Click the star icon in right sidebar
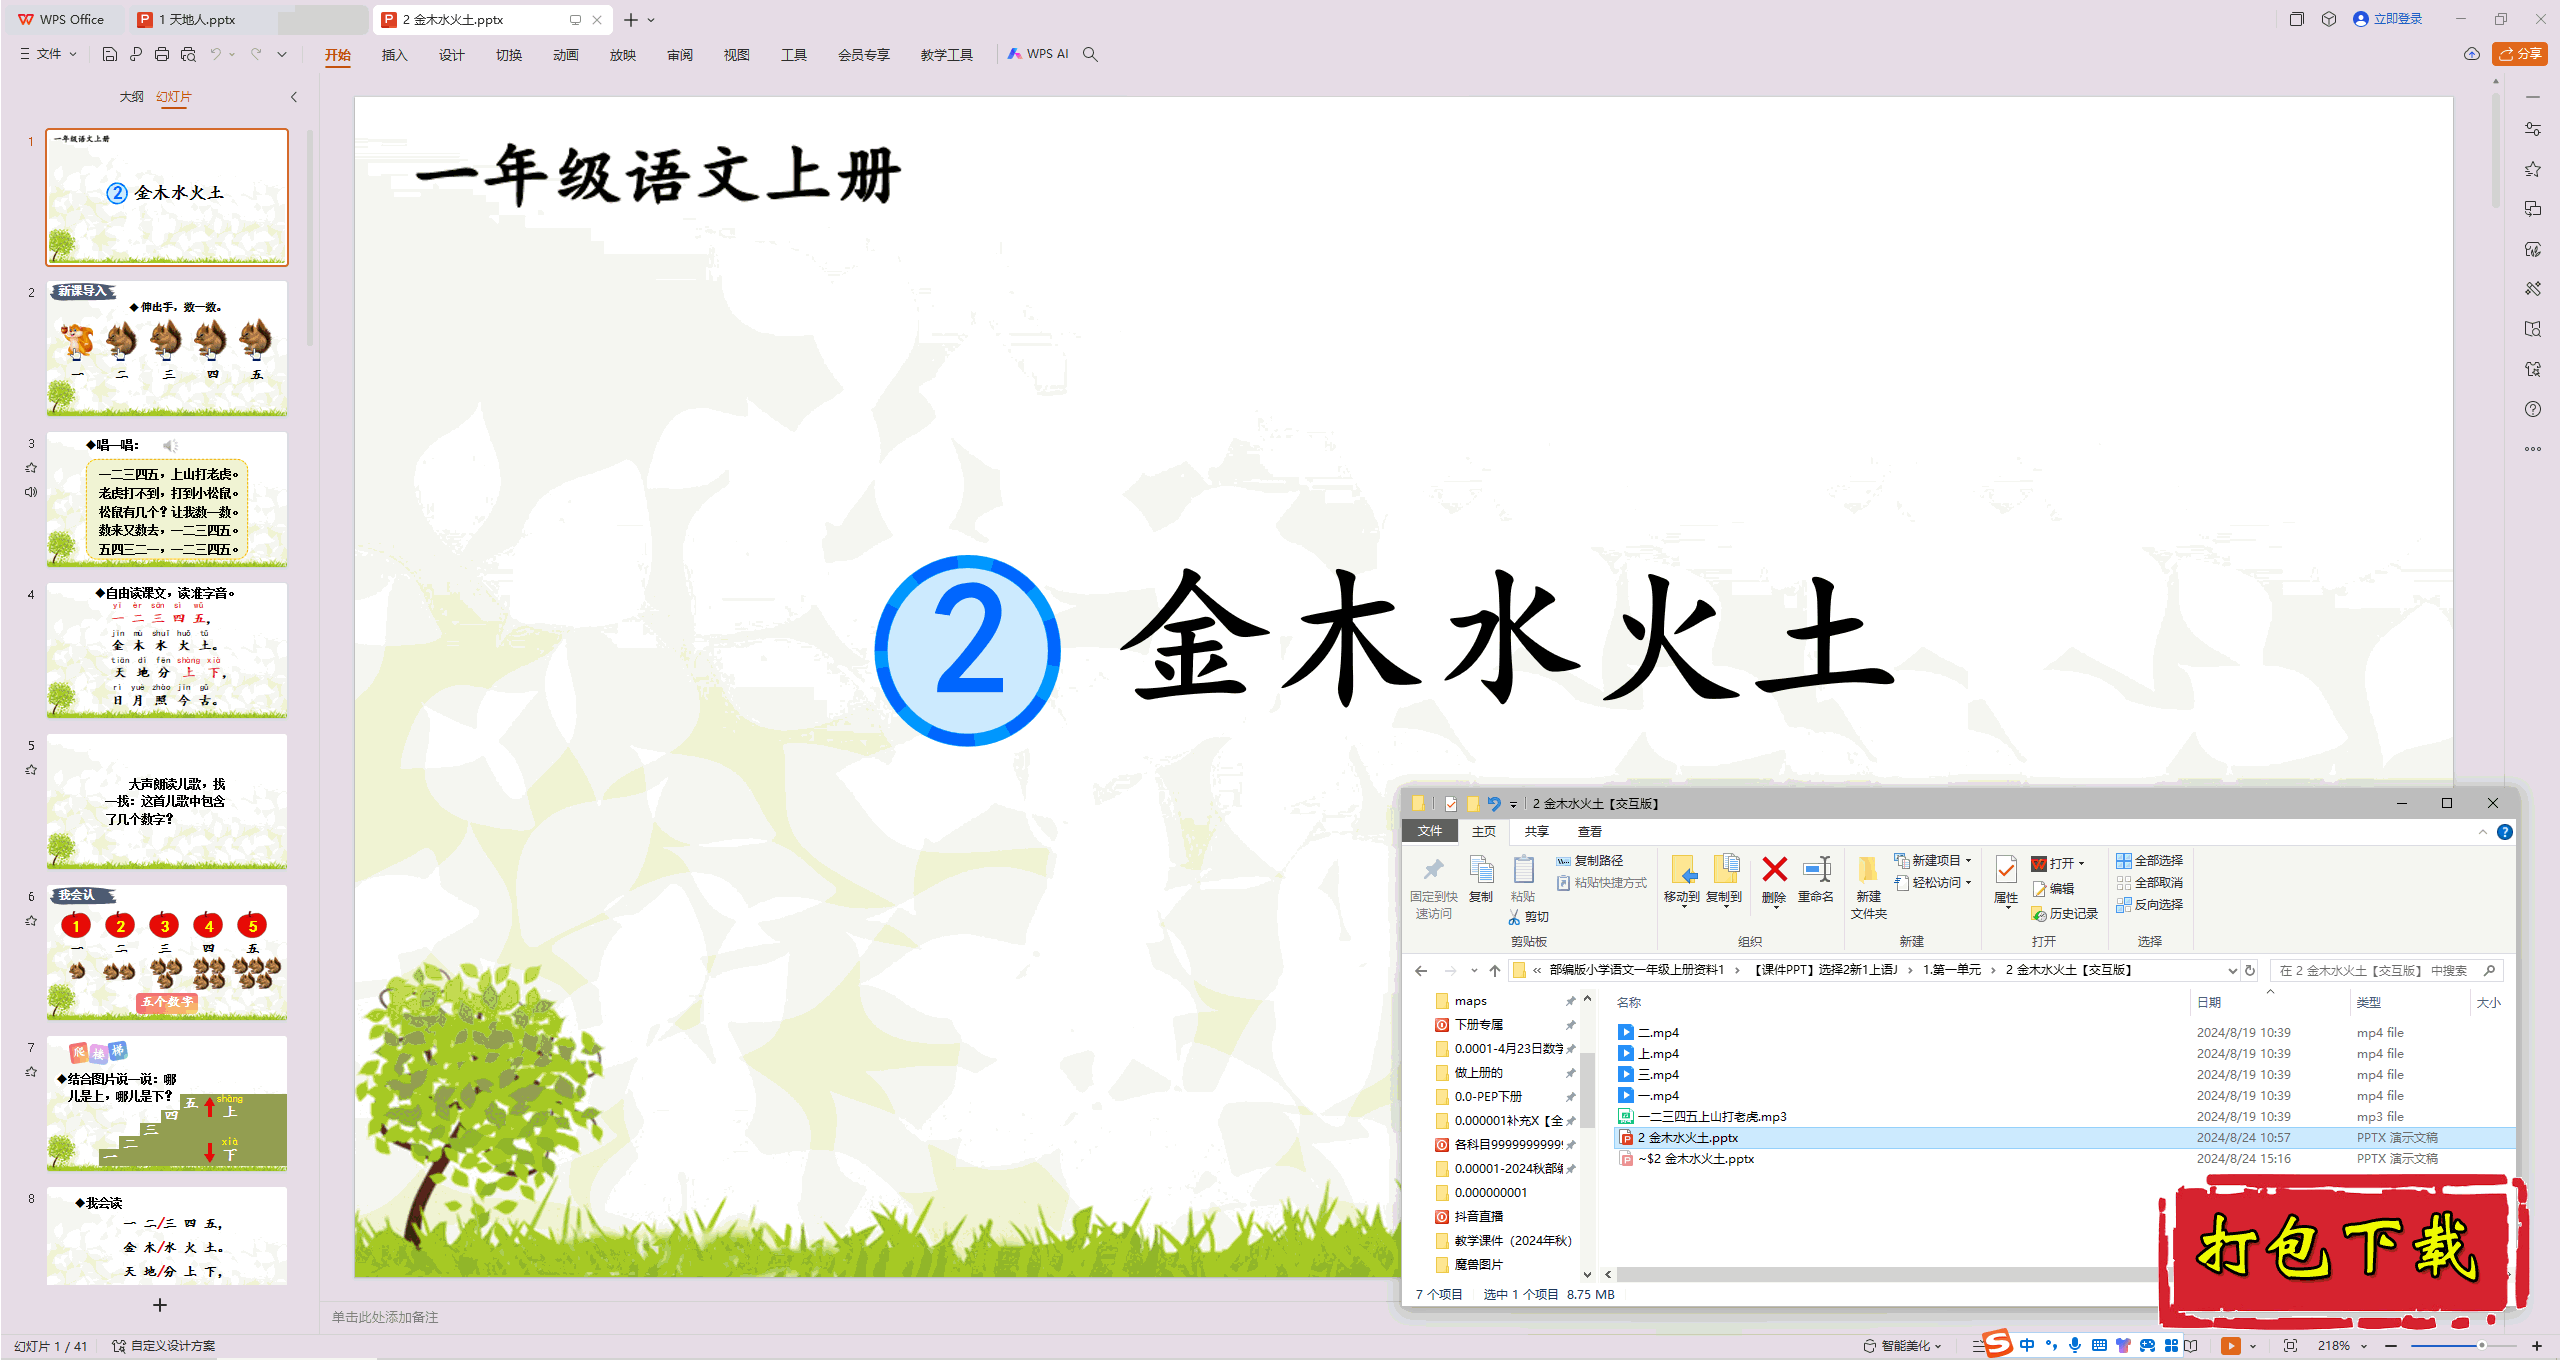This screenshot has width=2560, height=1360. [2533, 169]
